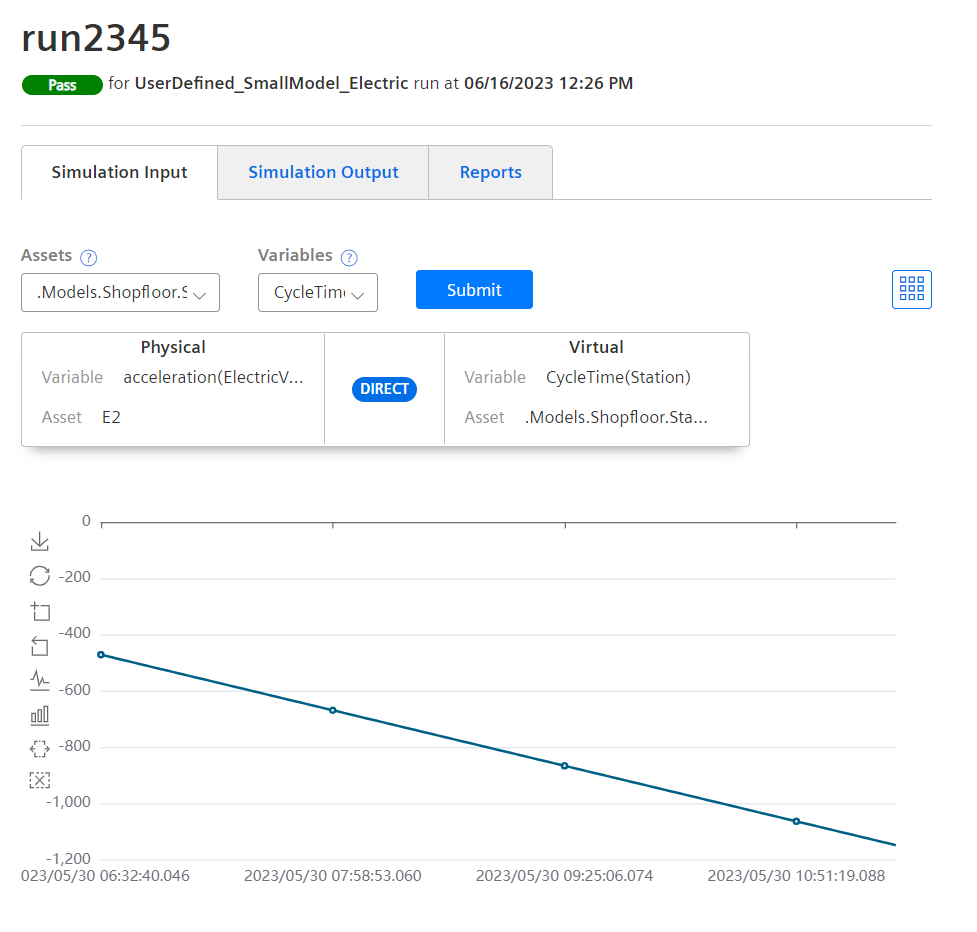Clear the chart selection area
Viewport: 977px width, 932px height.
point(39,780)
